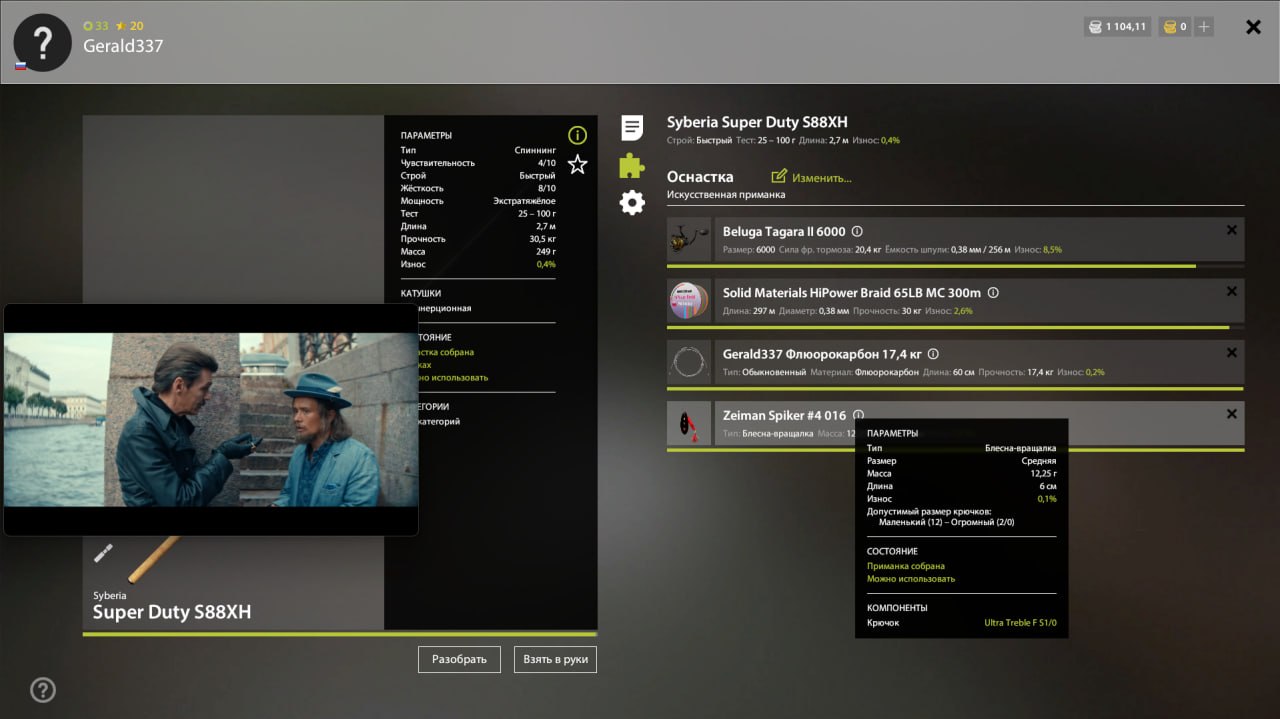Select the HiPower Braid spool thumbnail

click(689, 301)
